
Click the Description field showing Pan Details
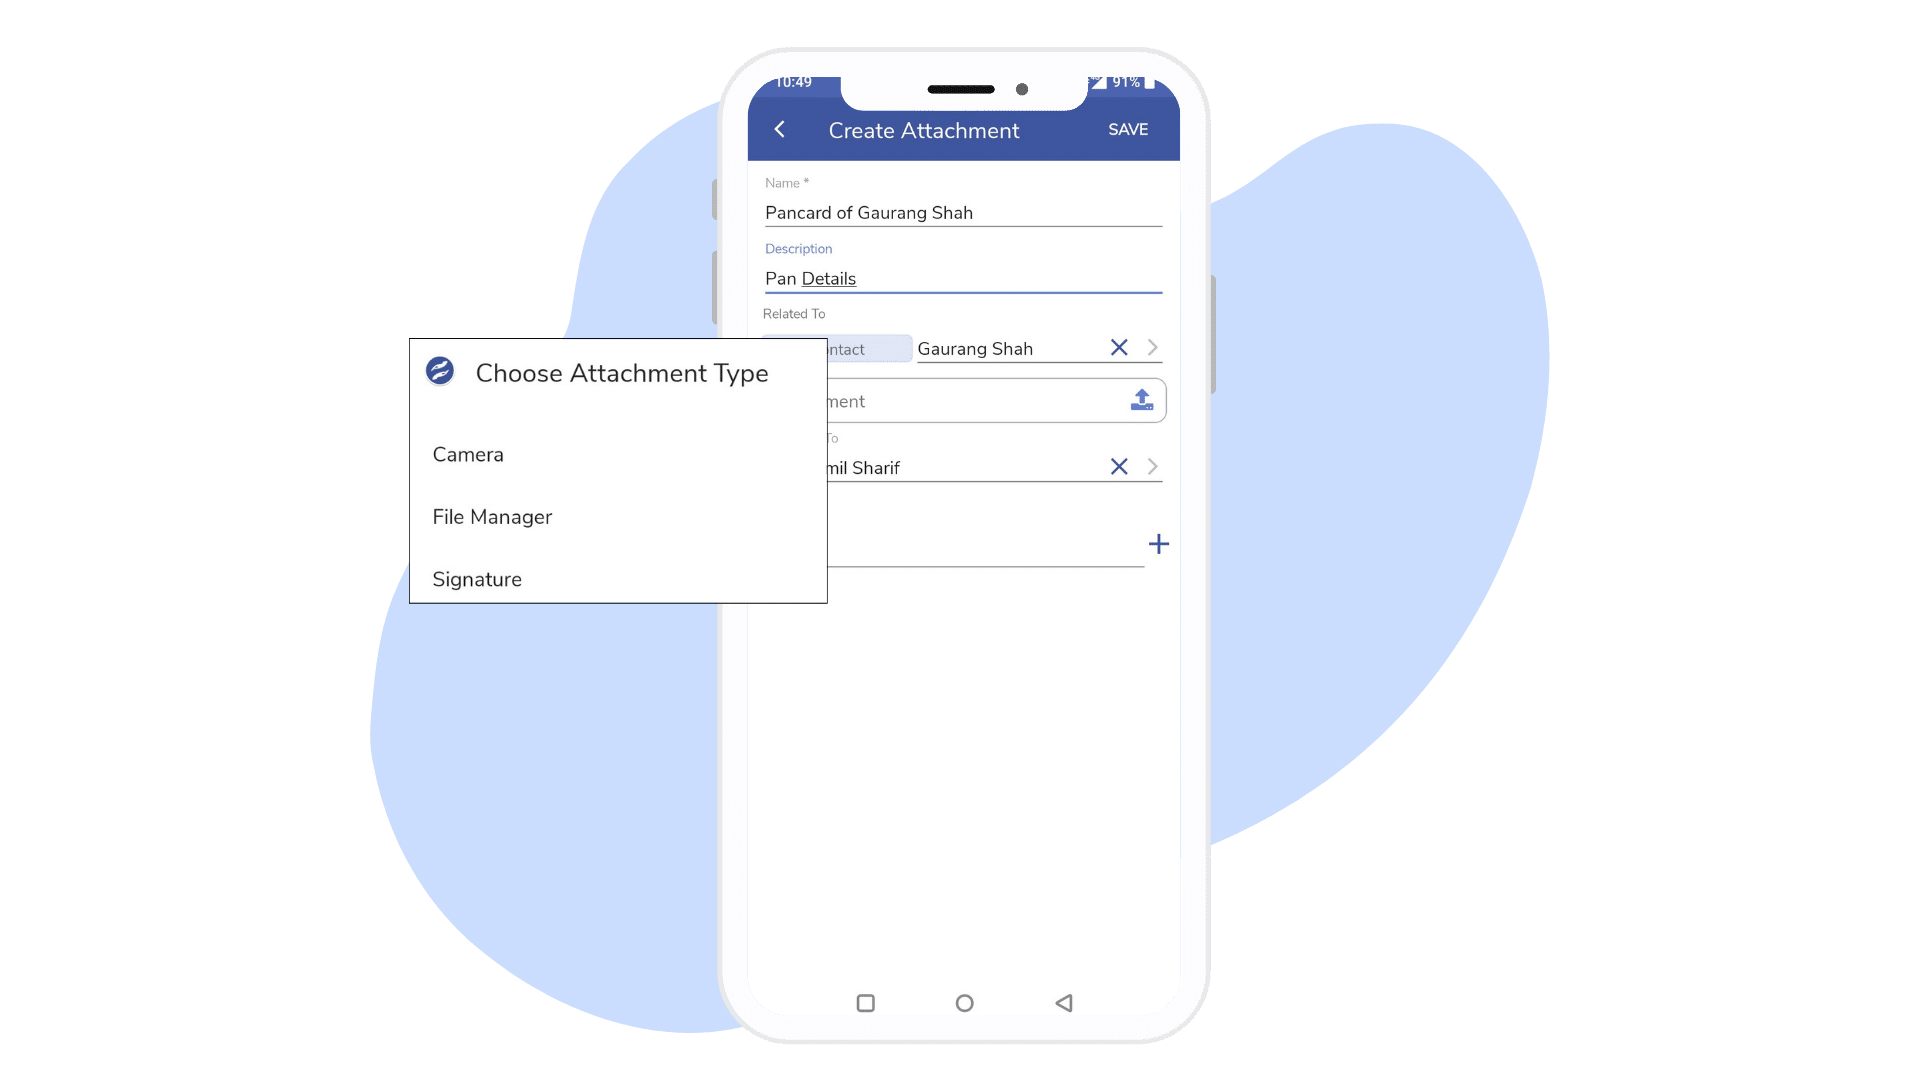point(961,277)
